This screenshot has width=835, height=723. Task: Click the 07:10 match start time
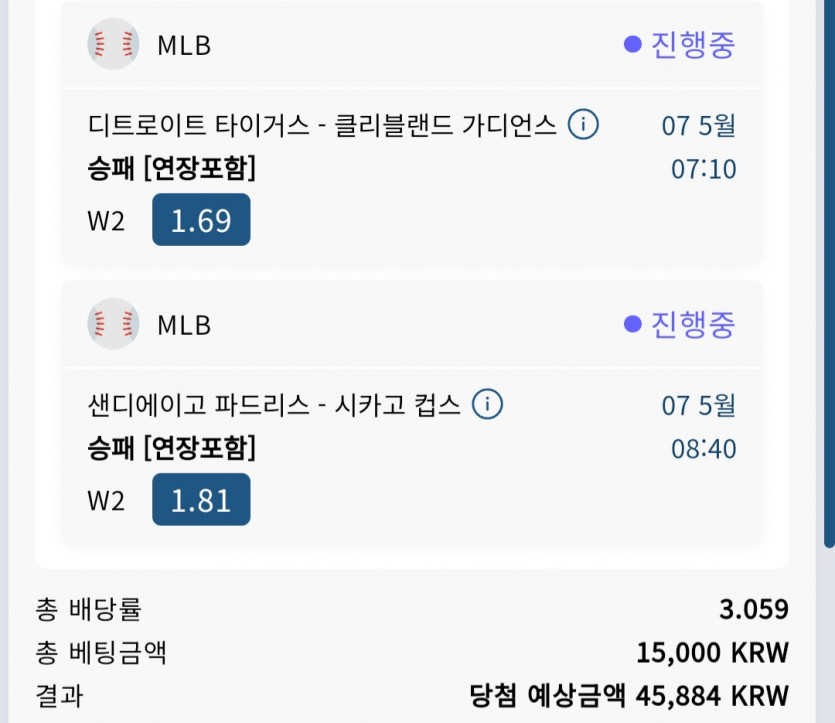703,169
